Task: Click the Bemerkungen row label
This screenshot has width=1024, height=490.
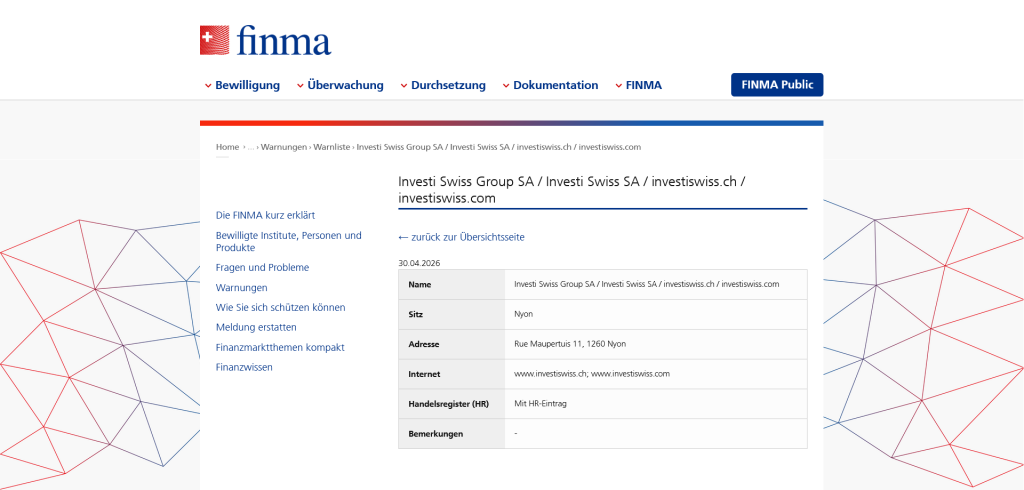Action: (x=436, y=434)
